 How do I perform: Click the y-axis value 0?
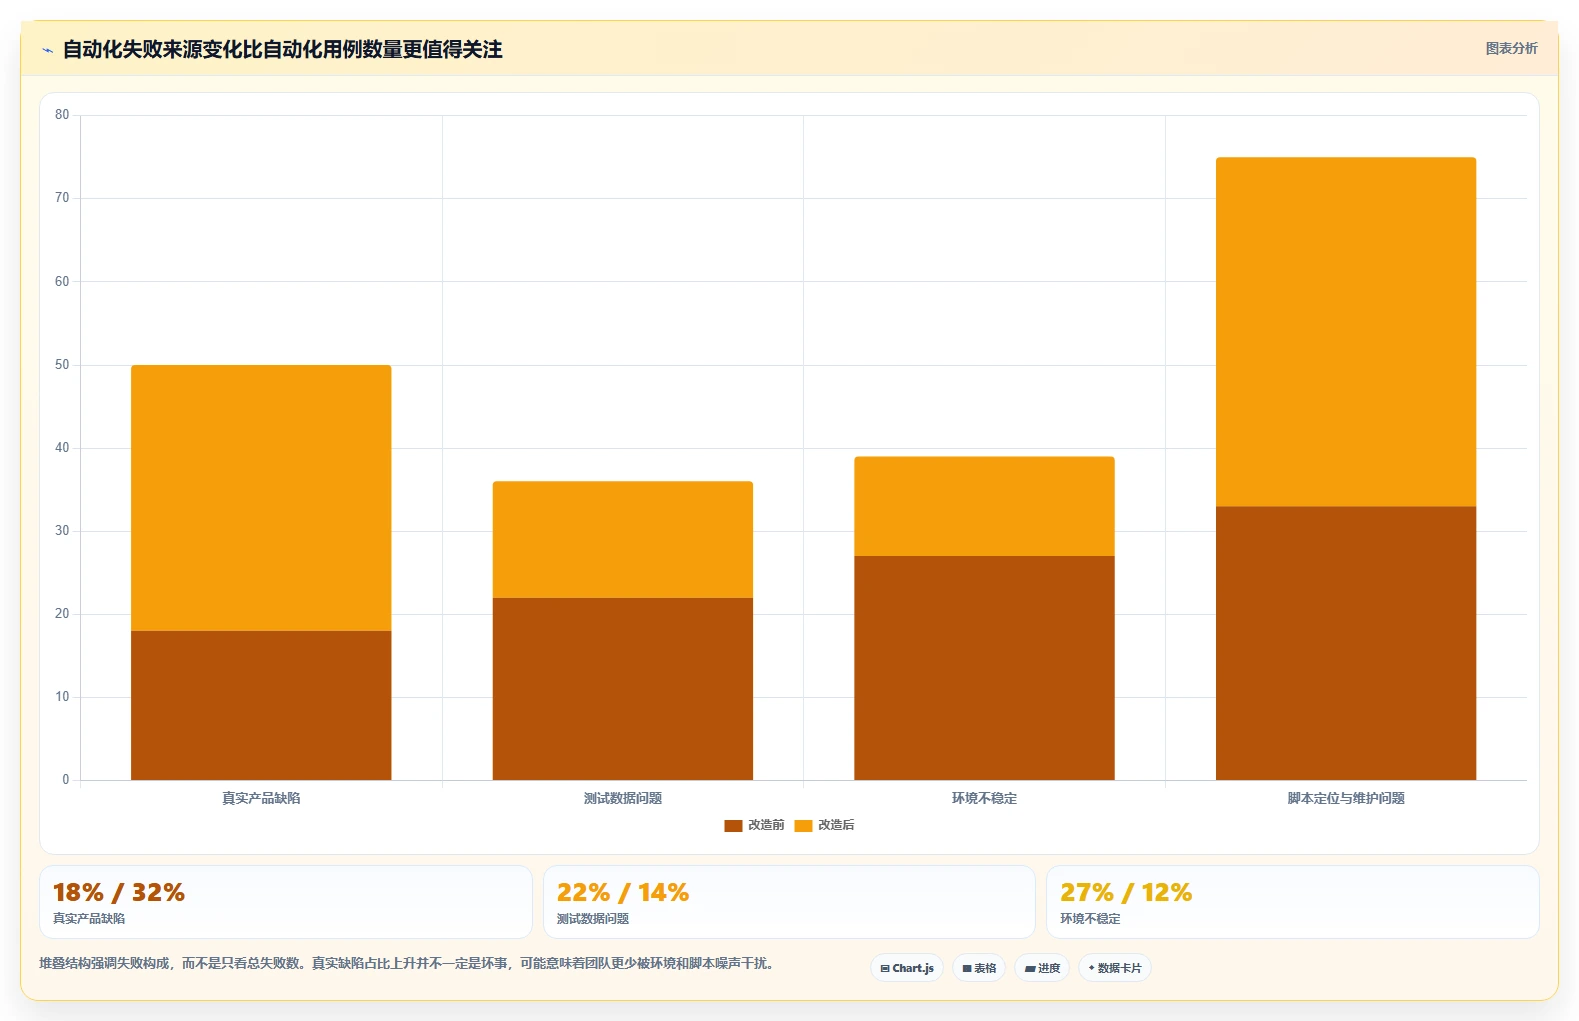click(x=66, y=780)
